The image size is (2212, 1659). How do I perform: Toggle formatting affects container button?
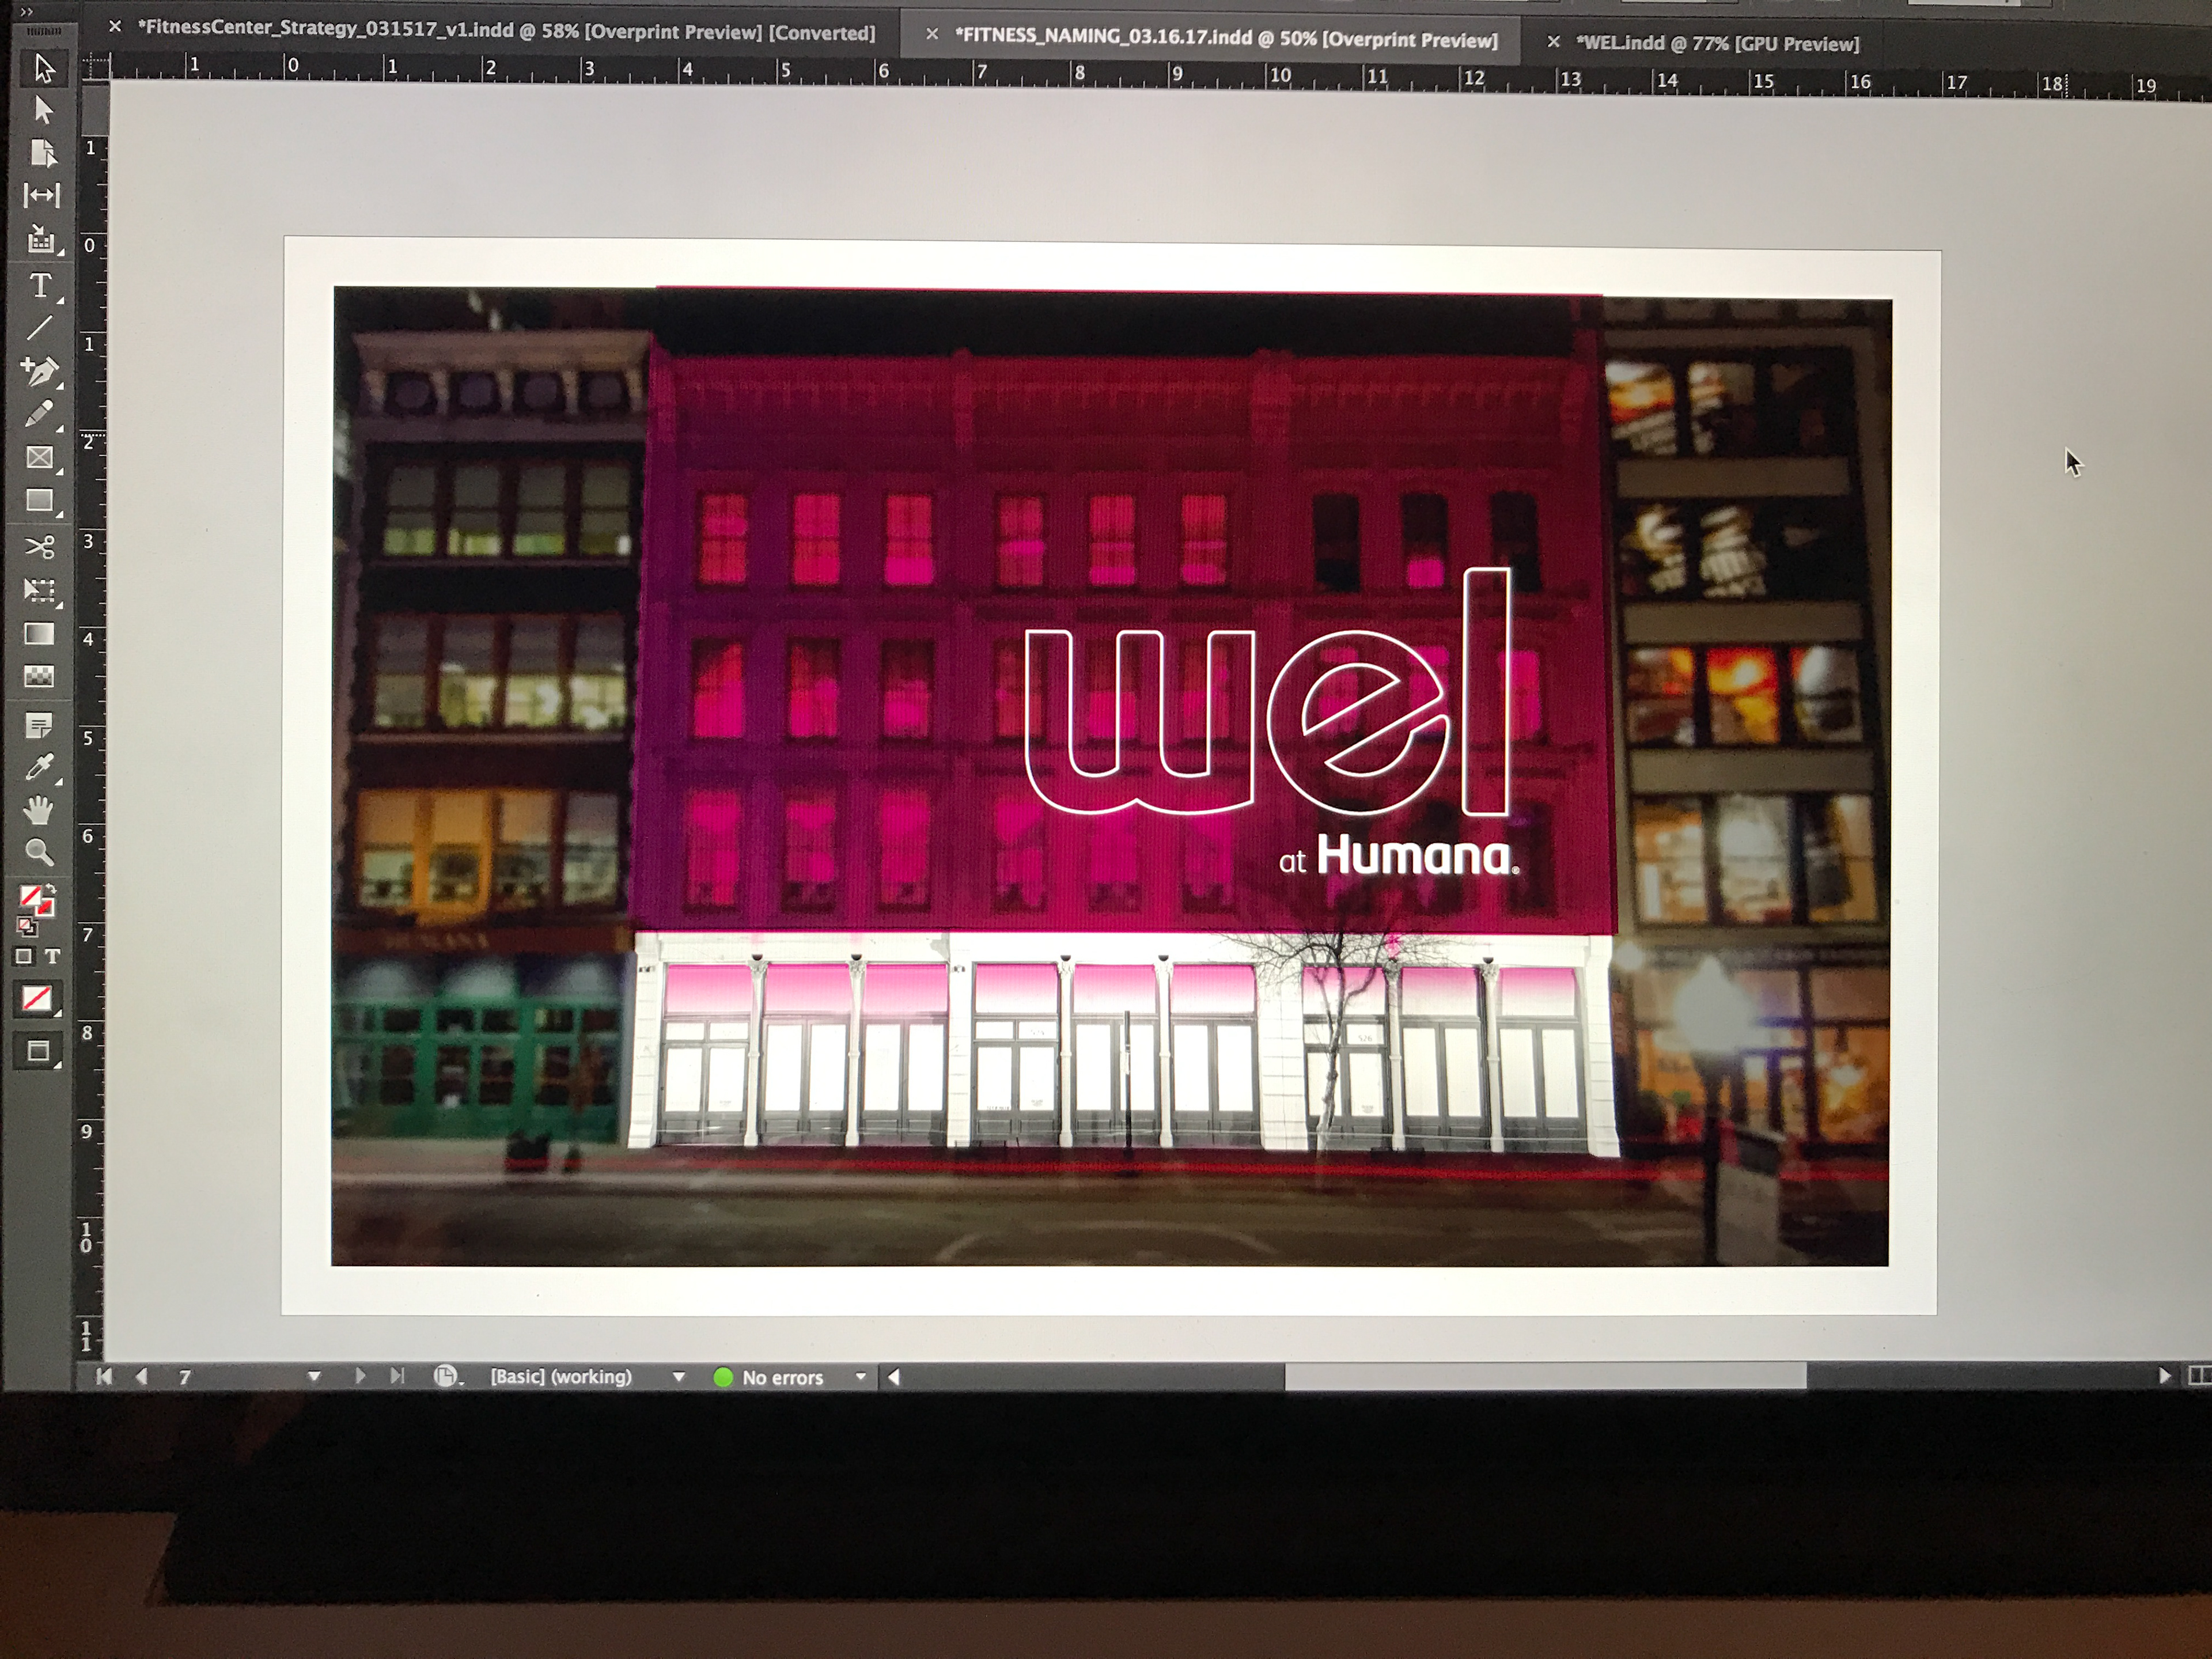[x=24, y=956]
